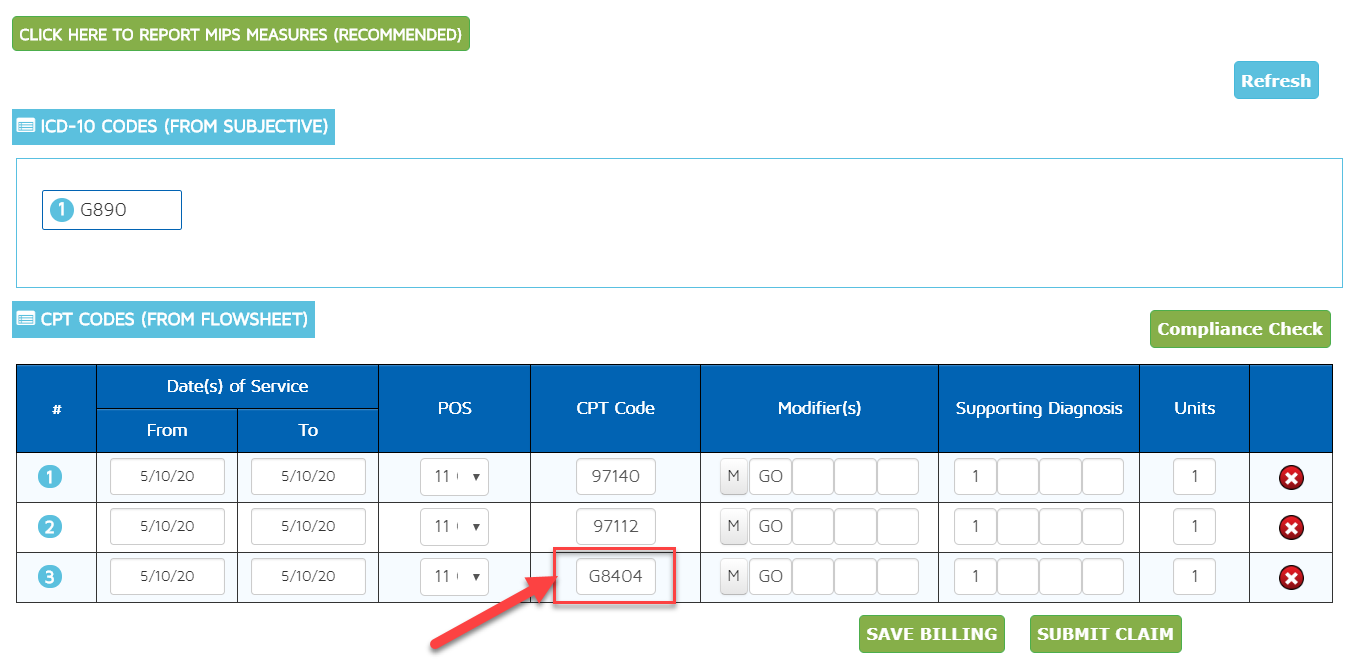Open POS dropdown for G8404 row
The height and width of the screenshot is (668, 1370).
point(454,577)
